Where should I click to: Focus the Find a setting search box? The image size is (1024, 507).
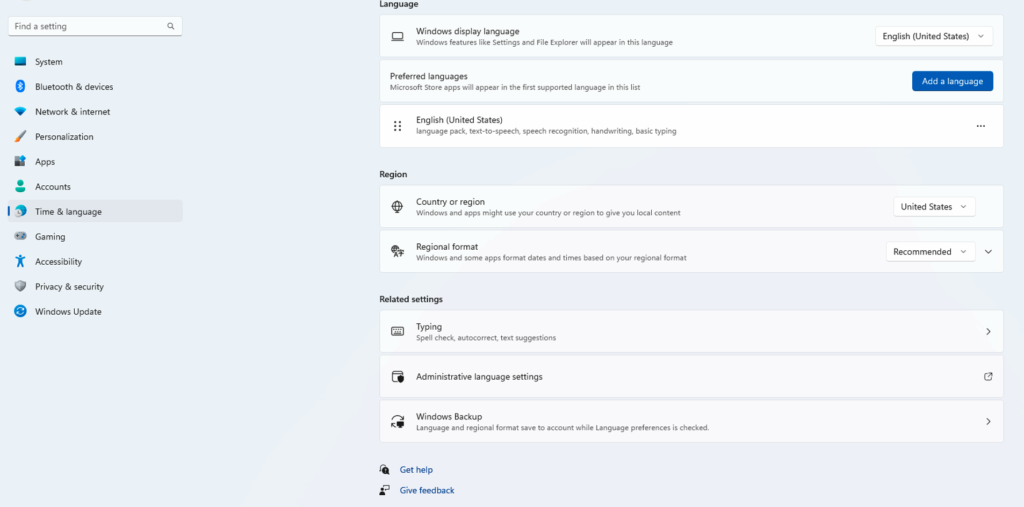pos(95,26)
